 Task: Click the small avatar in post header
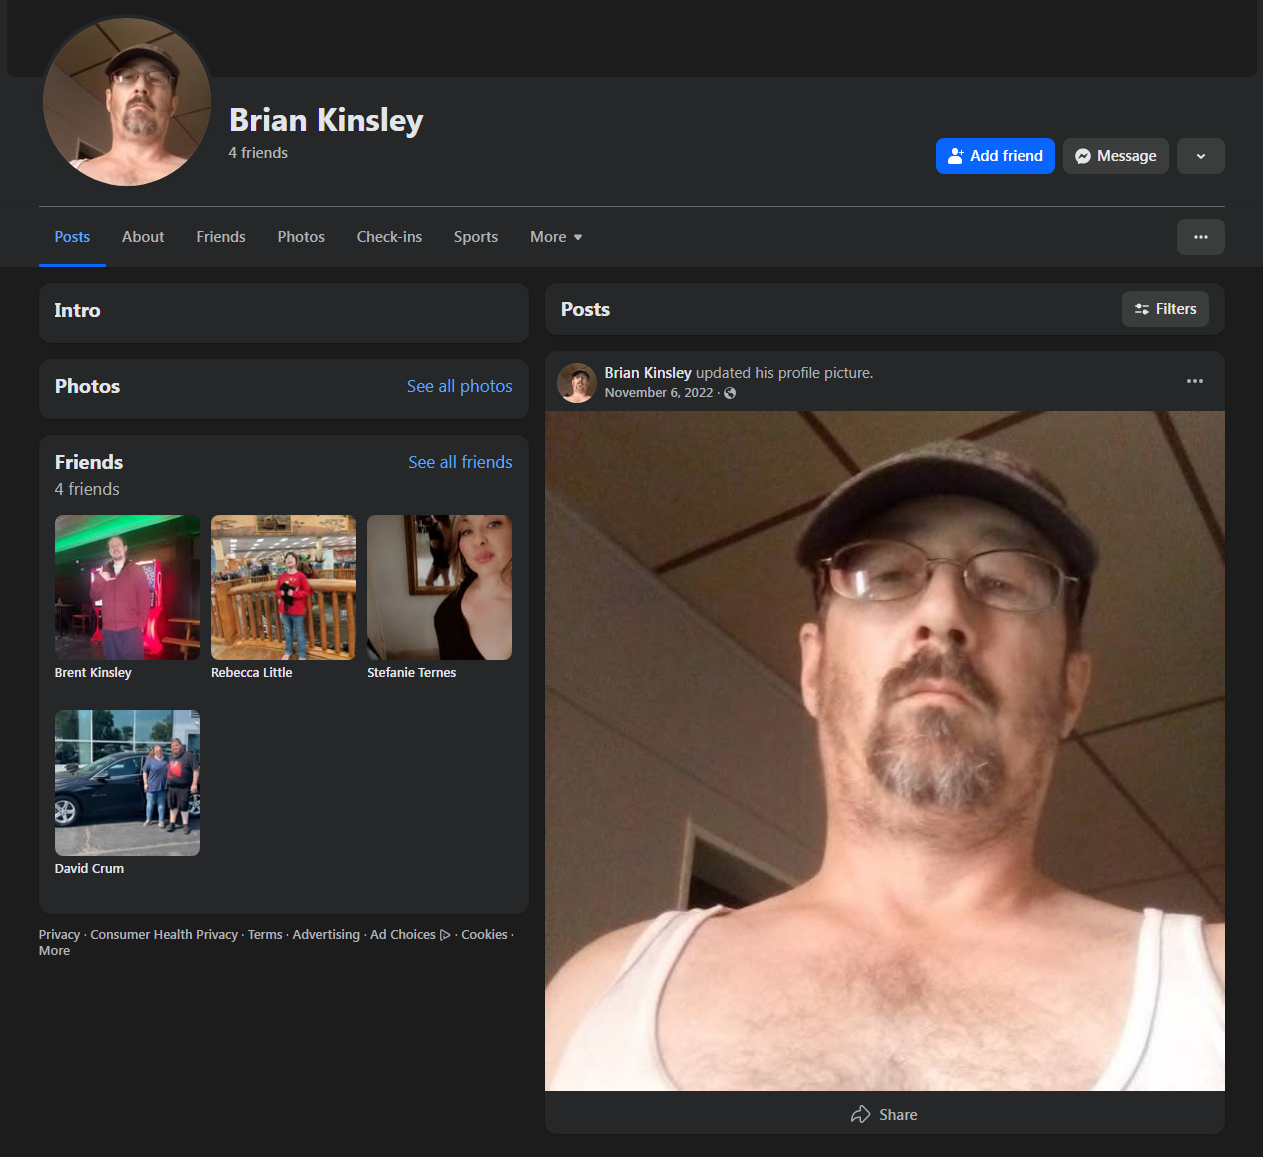pyautogui.click(x=577, y=383)
